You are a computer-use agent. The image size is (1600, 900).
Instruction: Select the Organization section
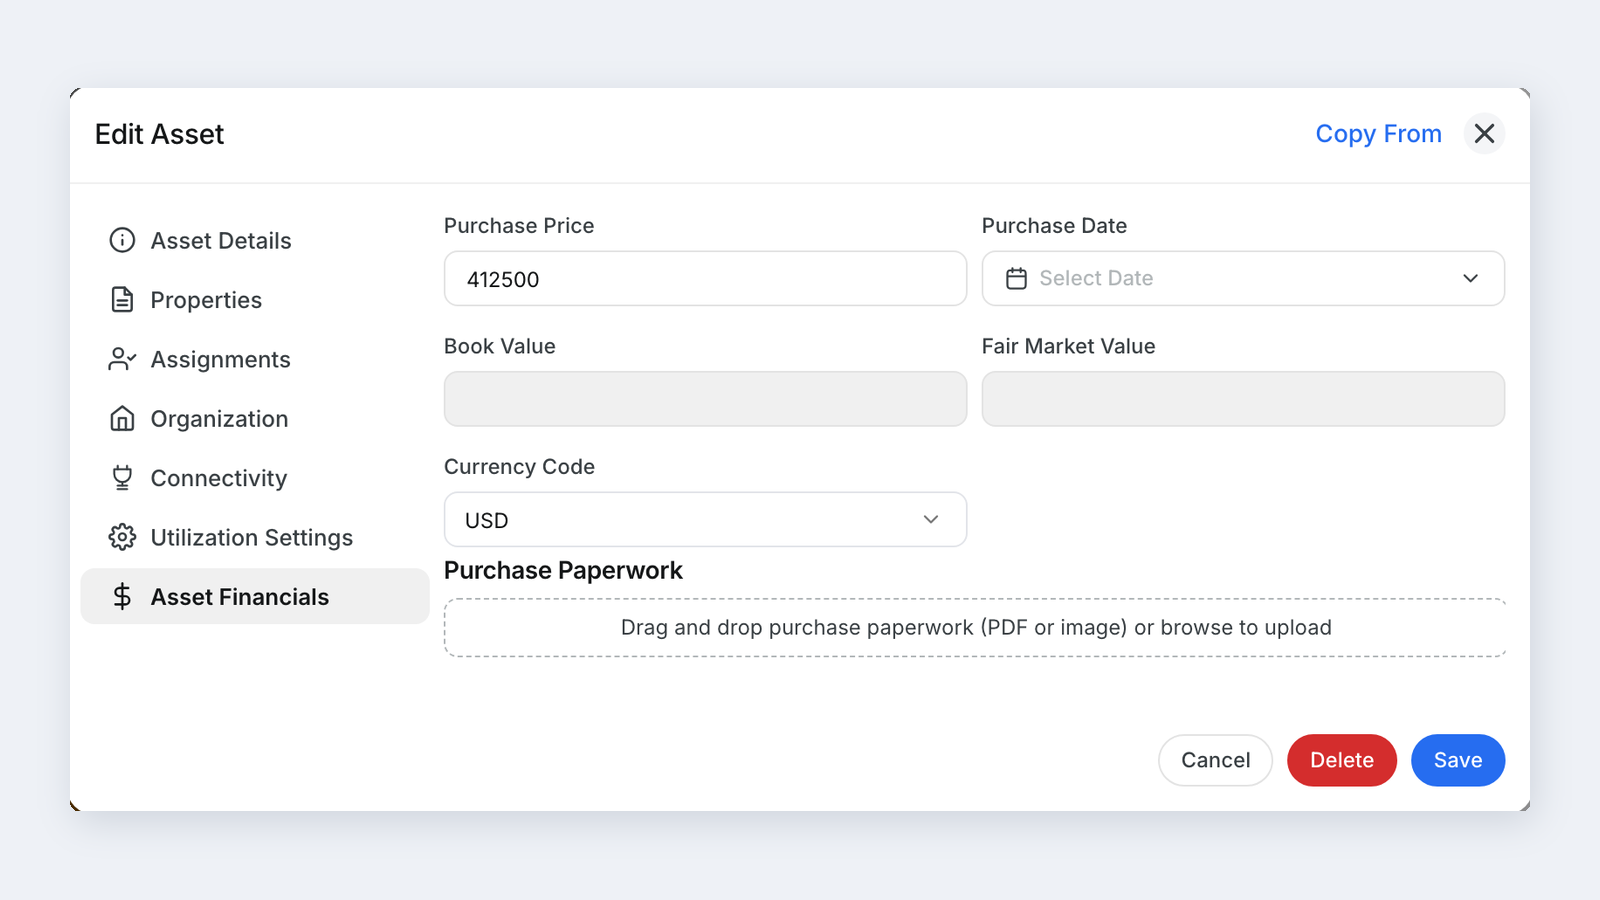coord(255,419)
